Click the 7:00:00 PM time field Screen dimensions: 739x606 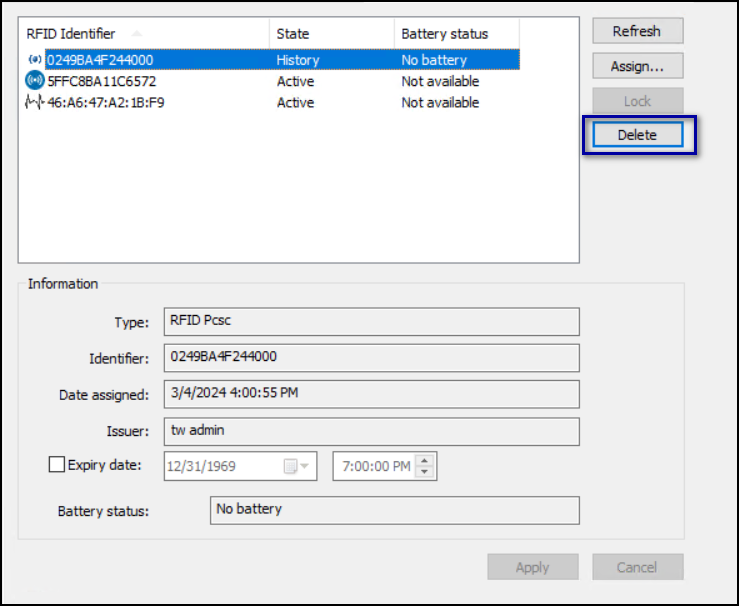[x=376, y=467]
